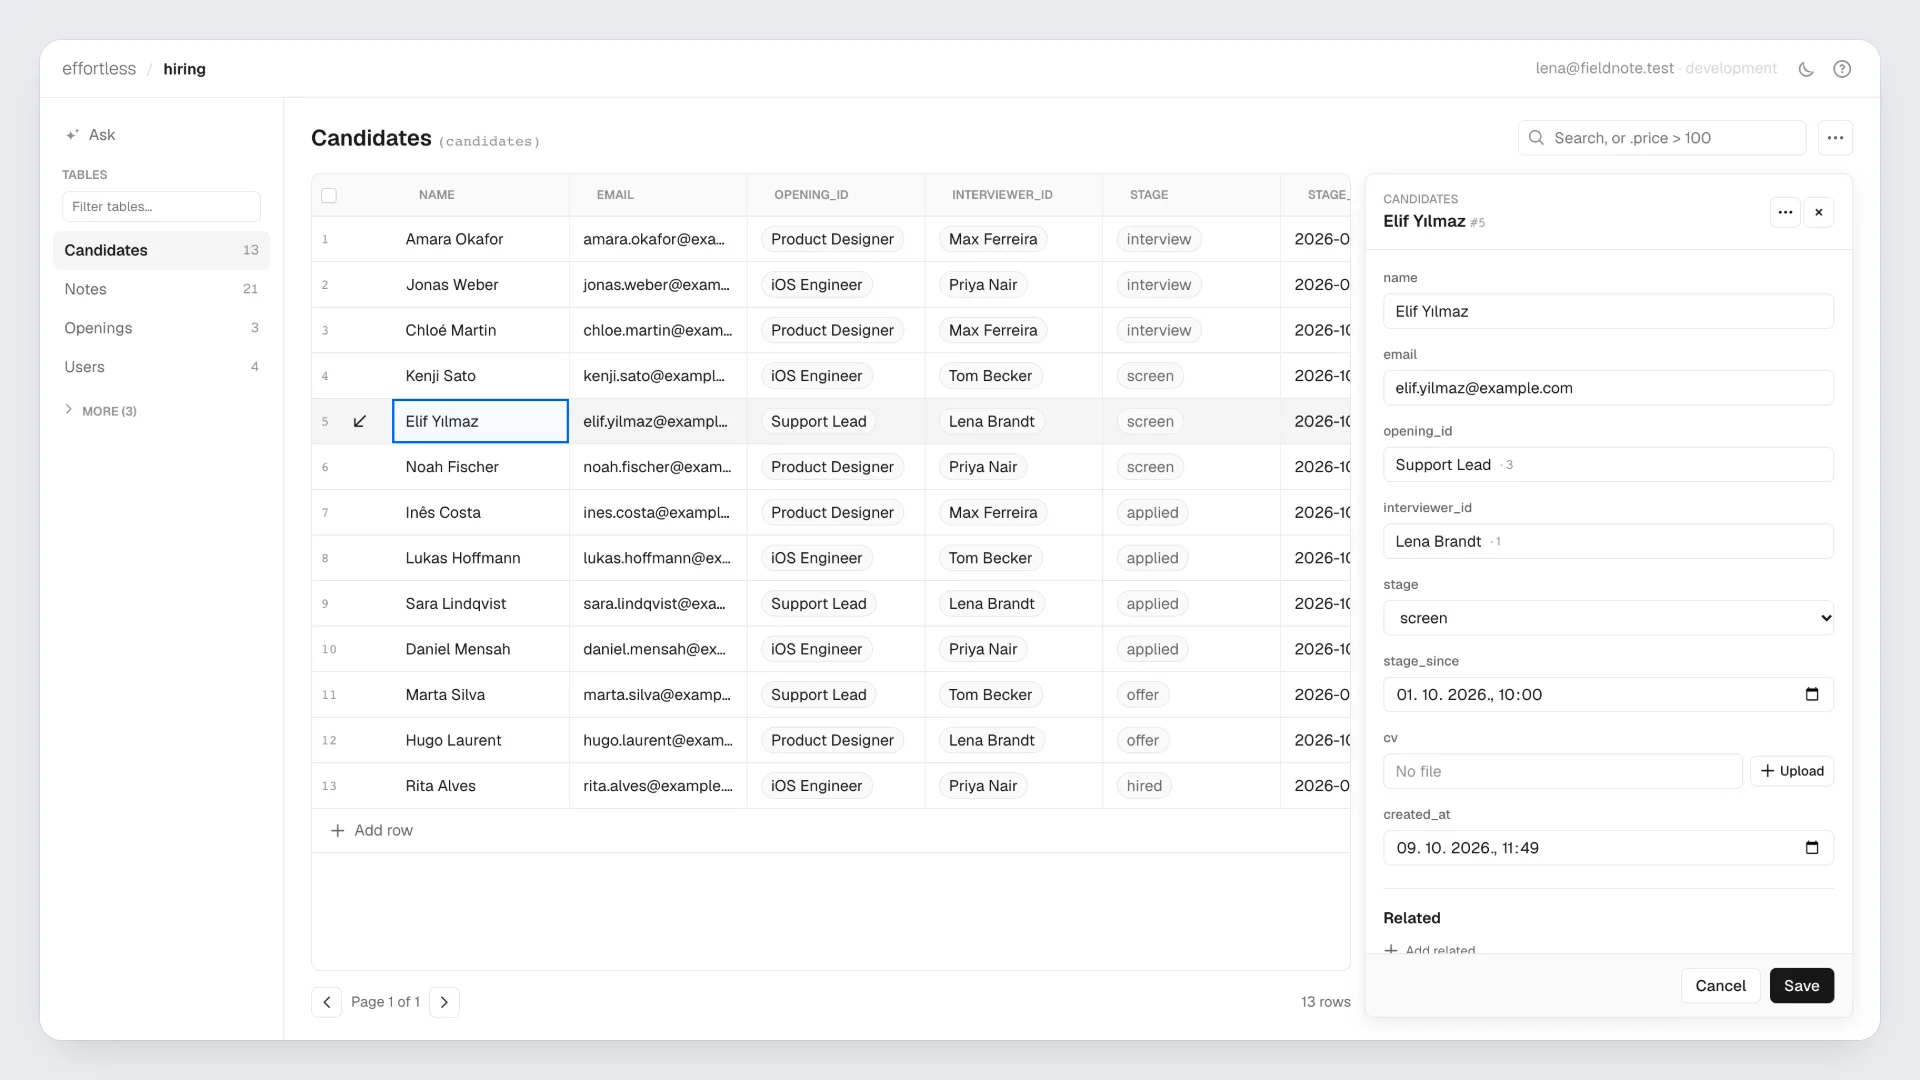Click Tom Becker interviewer in Kenji Sato row
The image size is (1920, 1080).
point(990,376)
